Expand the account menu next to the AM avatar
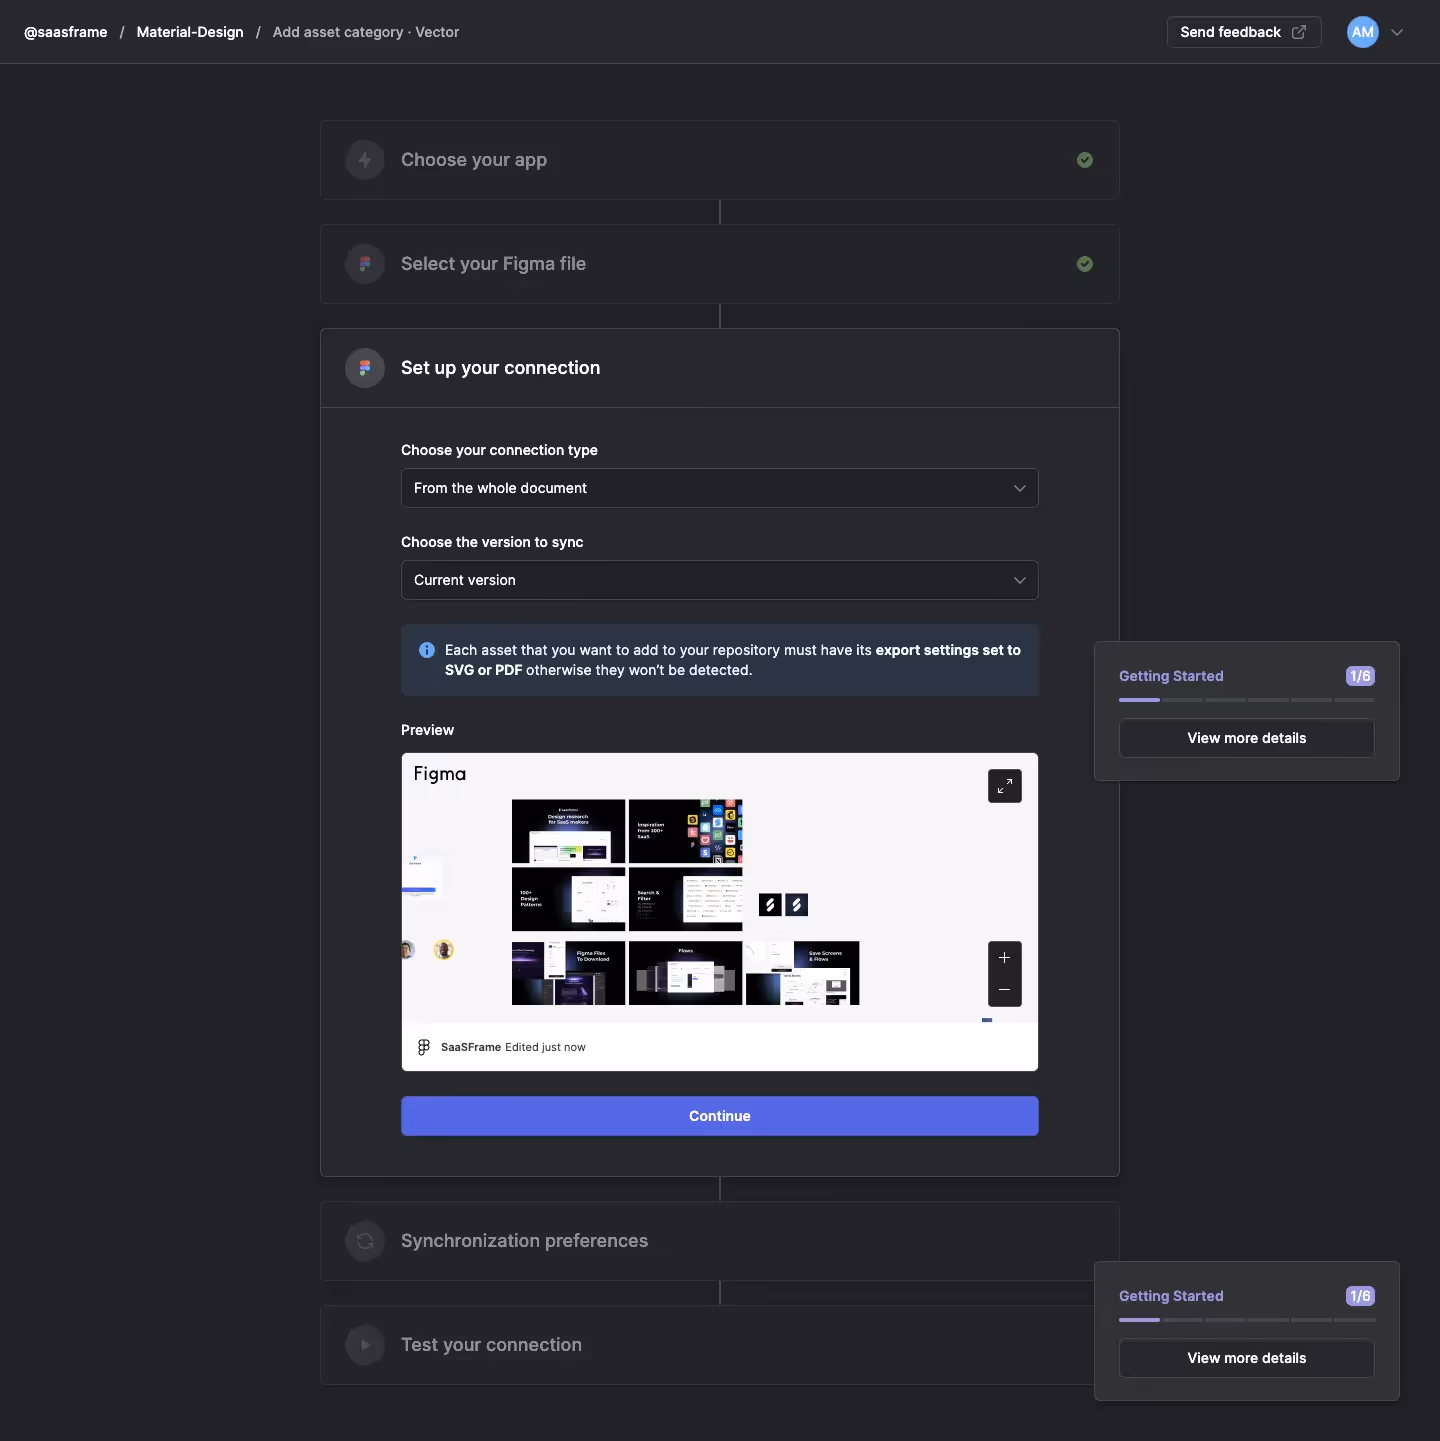The height and width of the screenshot is (1441, 1440). tap(1398, 31)
